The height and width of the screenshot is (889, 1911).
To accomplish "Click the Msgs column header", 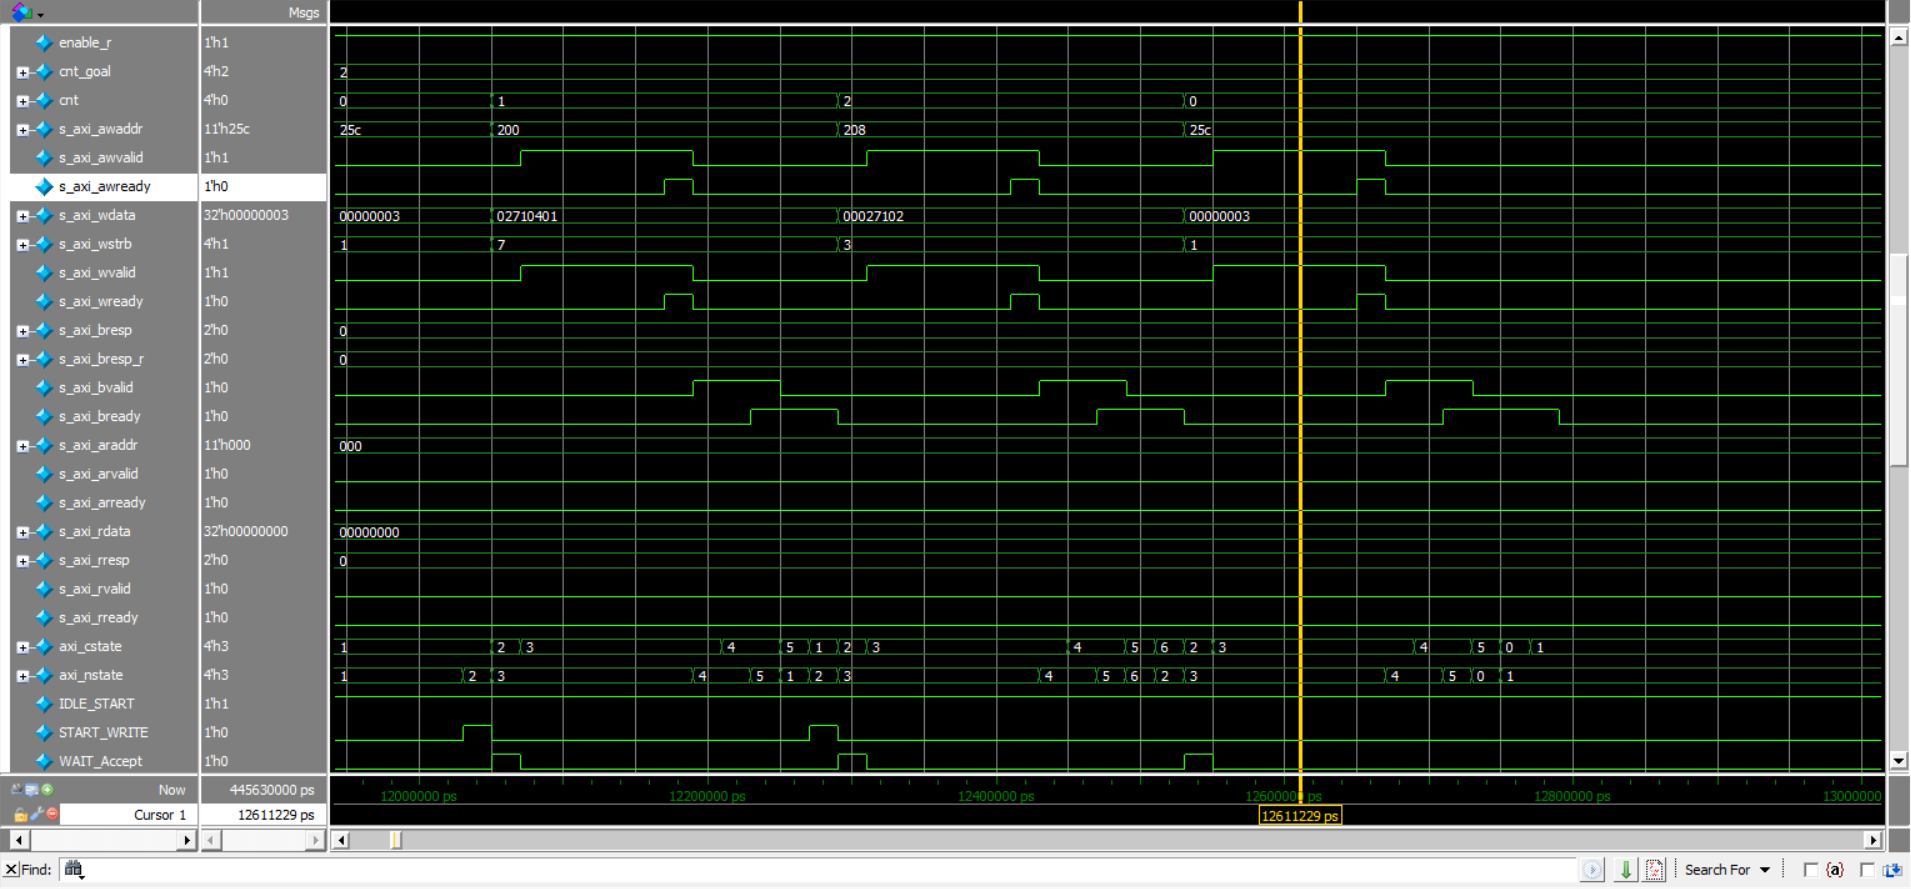I will [303, 13].
